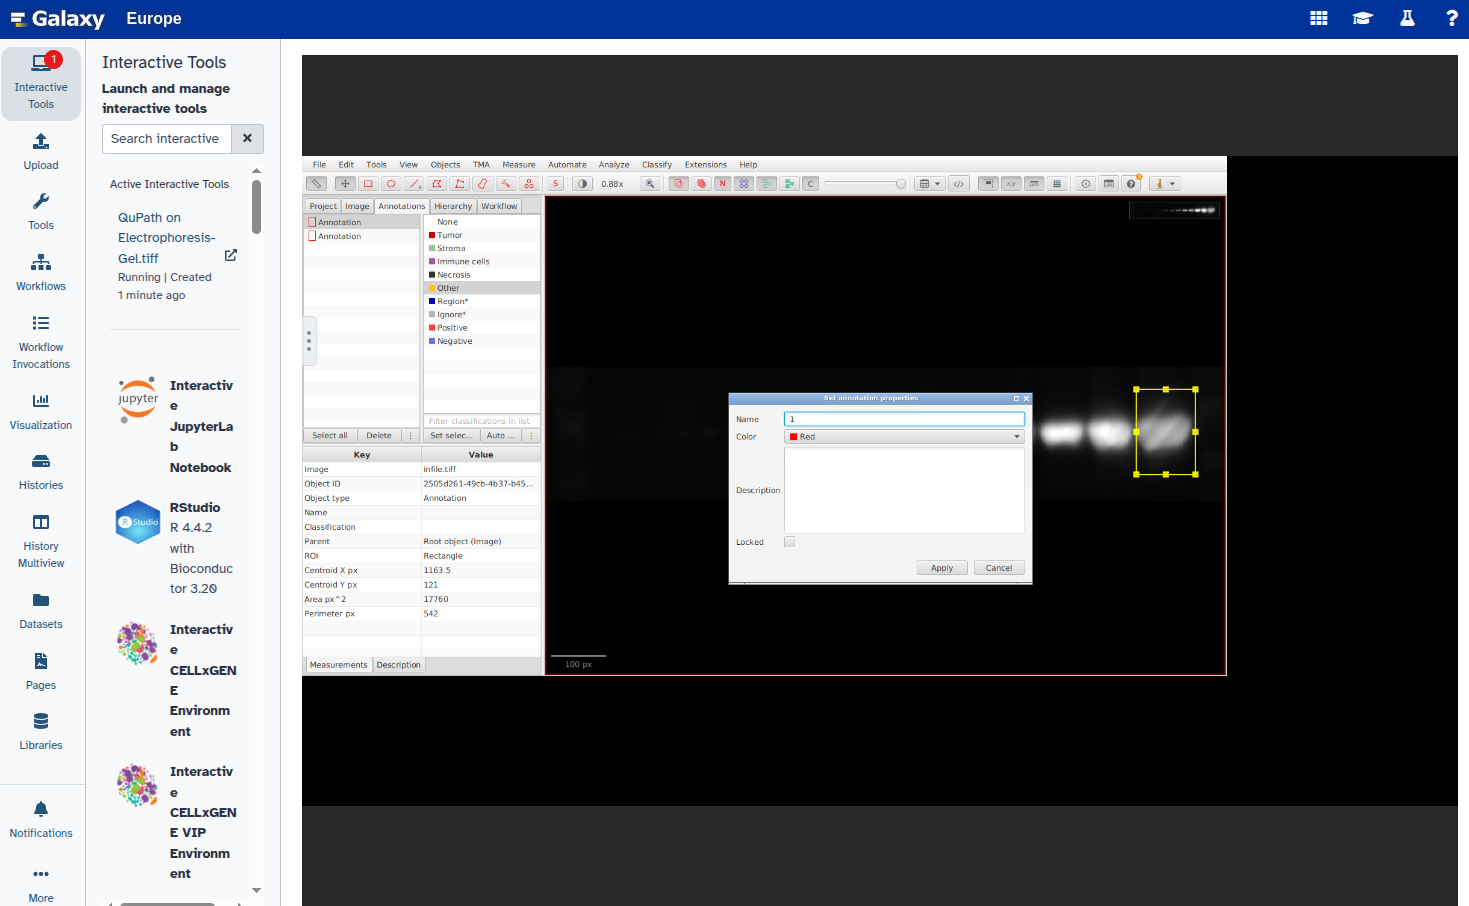The image size is (1469, 906).
Task: Toggle the analysis pane icon
Action: (316, 184)
